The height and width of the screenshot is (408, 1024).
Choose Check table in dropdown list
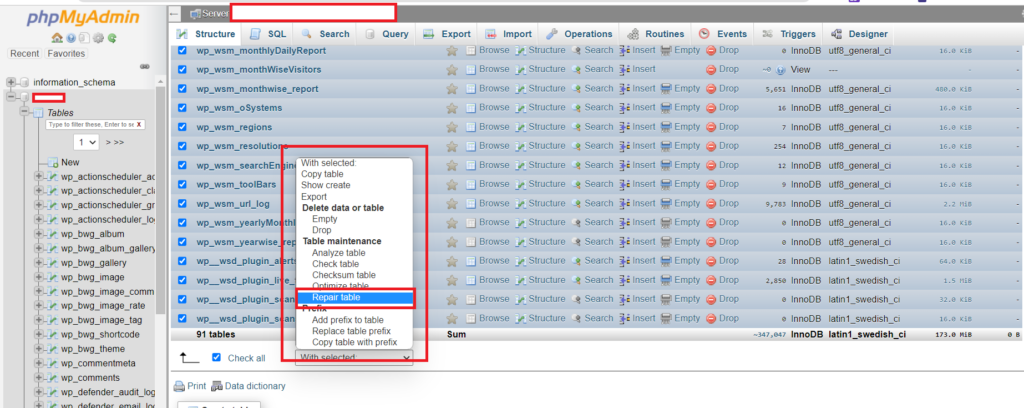(x=335, y=264)
